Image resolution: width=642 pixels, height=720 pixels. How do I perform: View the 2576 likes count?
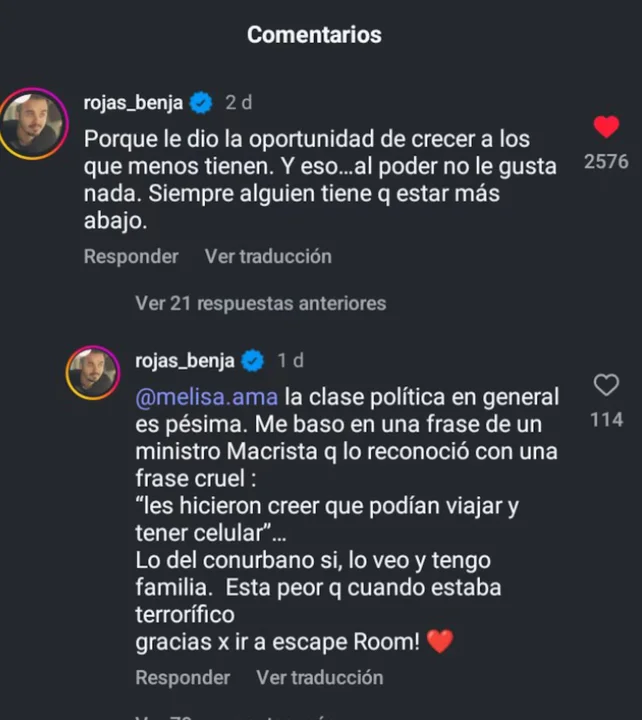point(606,161)
